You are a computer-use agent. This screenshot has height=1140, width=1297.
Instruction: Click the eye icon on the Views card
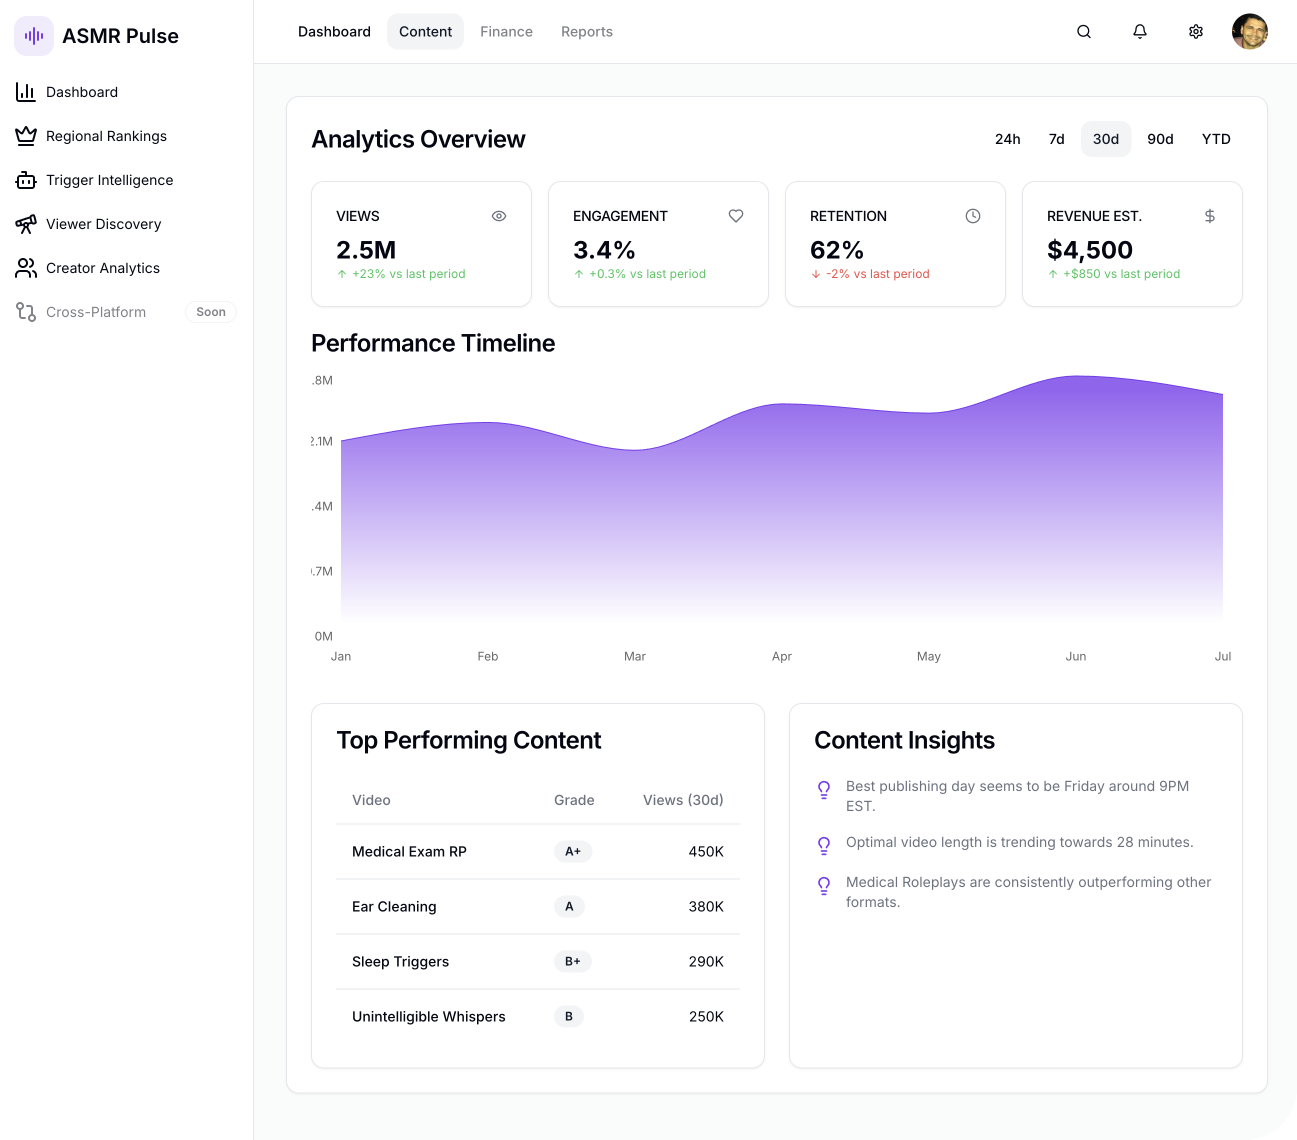pyautogui.click(x=499, y=216)
